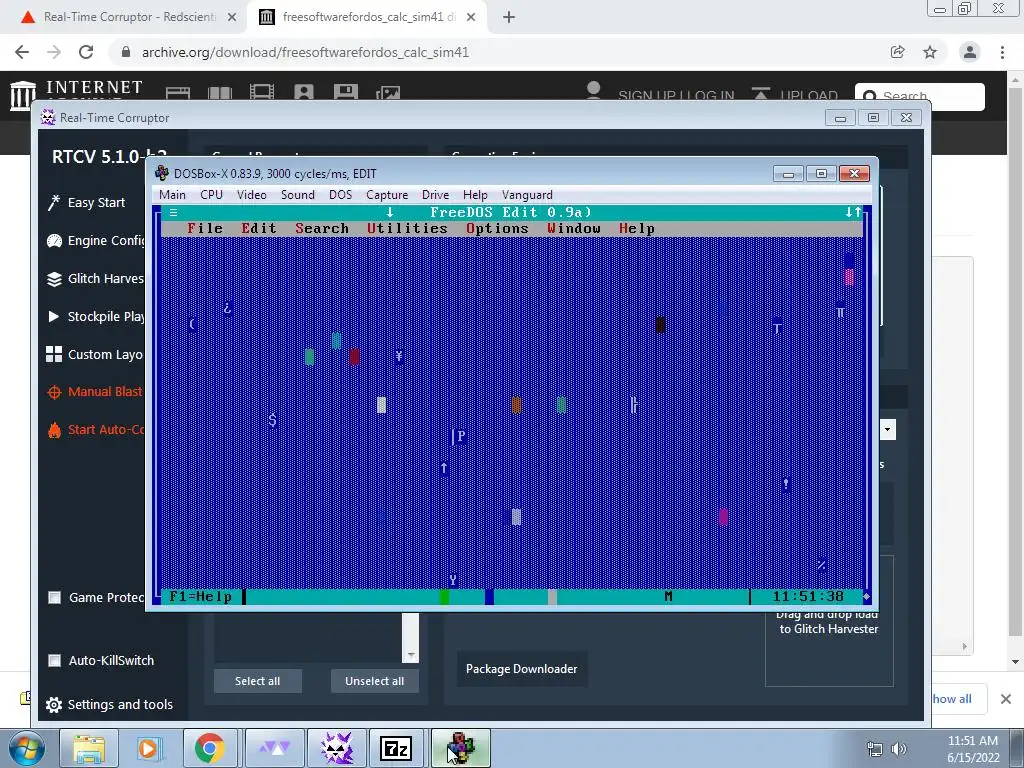Open Settings and tools in RTCV

click(x=110, y=705)
